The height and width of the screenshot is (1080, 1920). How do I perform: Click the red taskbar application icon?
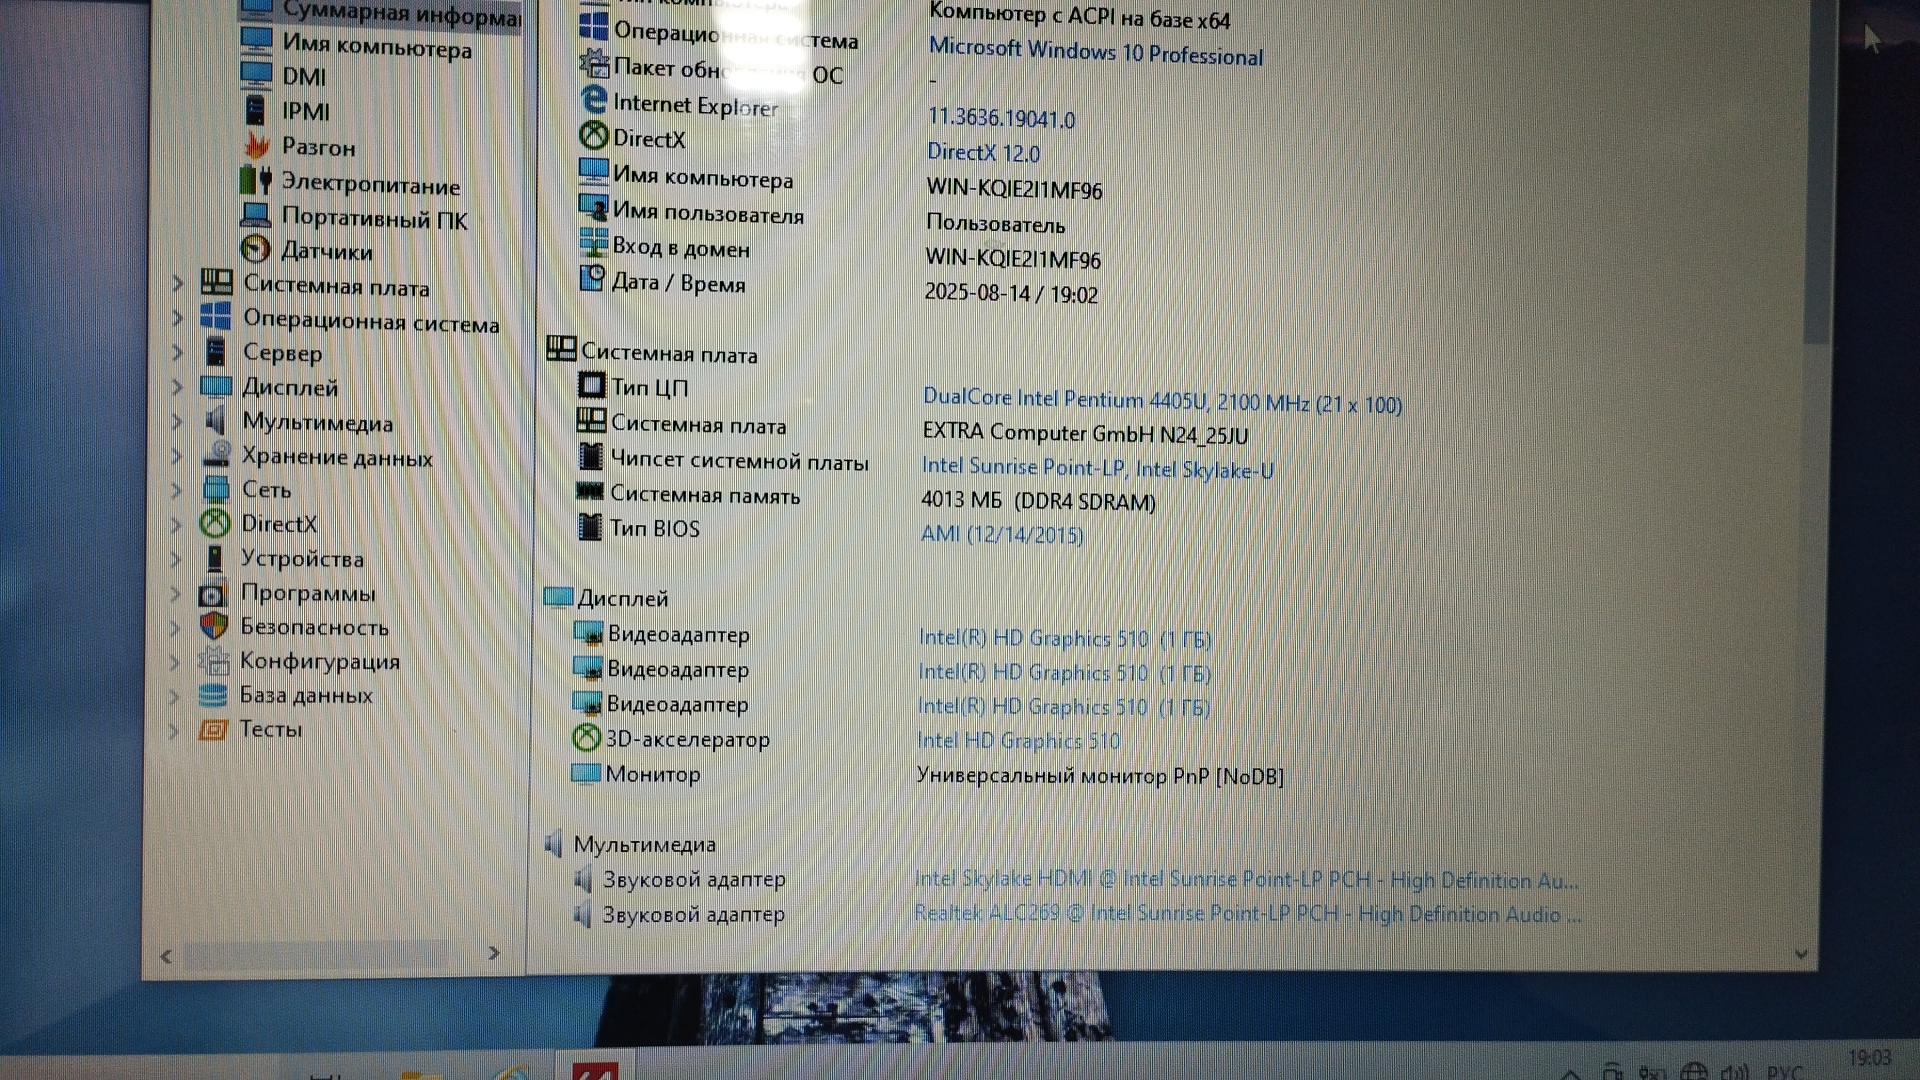[594, 1071]
